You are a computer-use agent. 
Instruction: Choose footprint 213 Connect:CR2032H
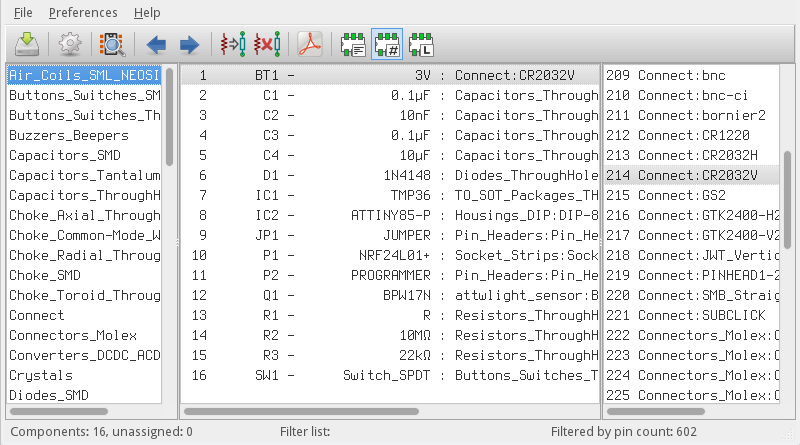[x=692, y=155]
